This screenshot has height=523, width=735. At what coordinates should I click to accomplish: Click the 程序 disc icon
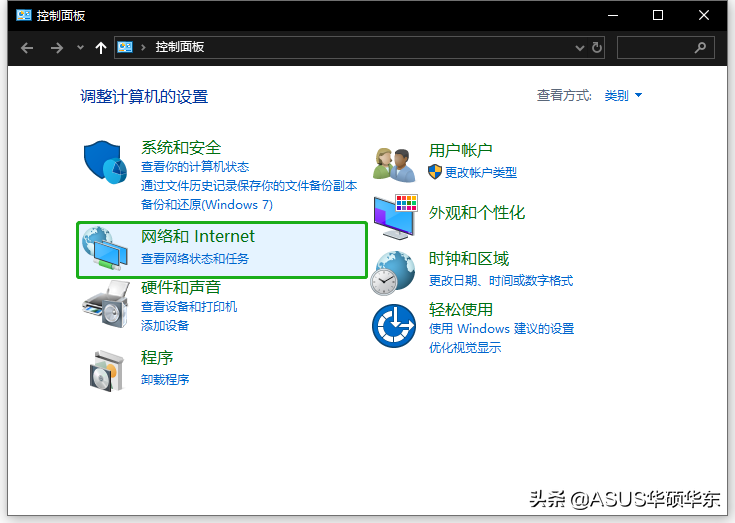[107, 371]
